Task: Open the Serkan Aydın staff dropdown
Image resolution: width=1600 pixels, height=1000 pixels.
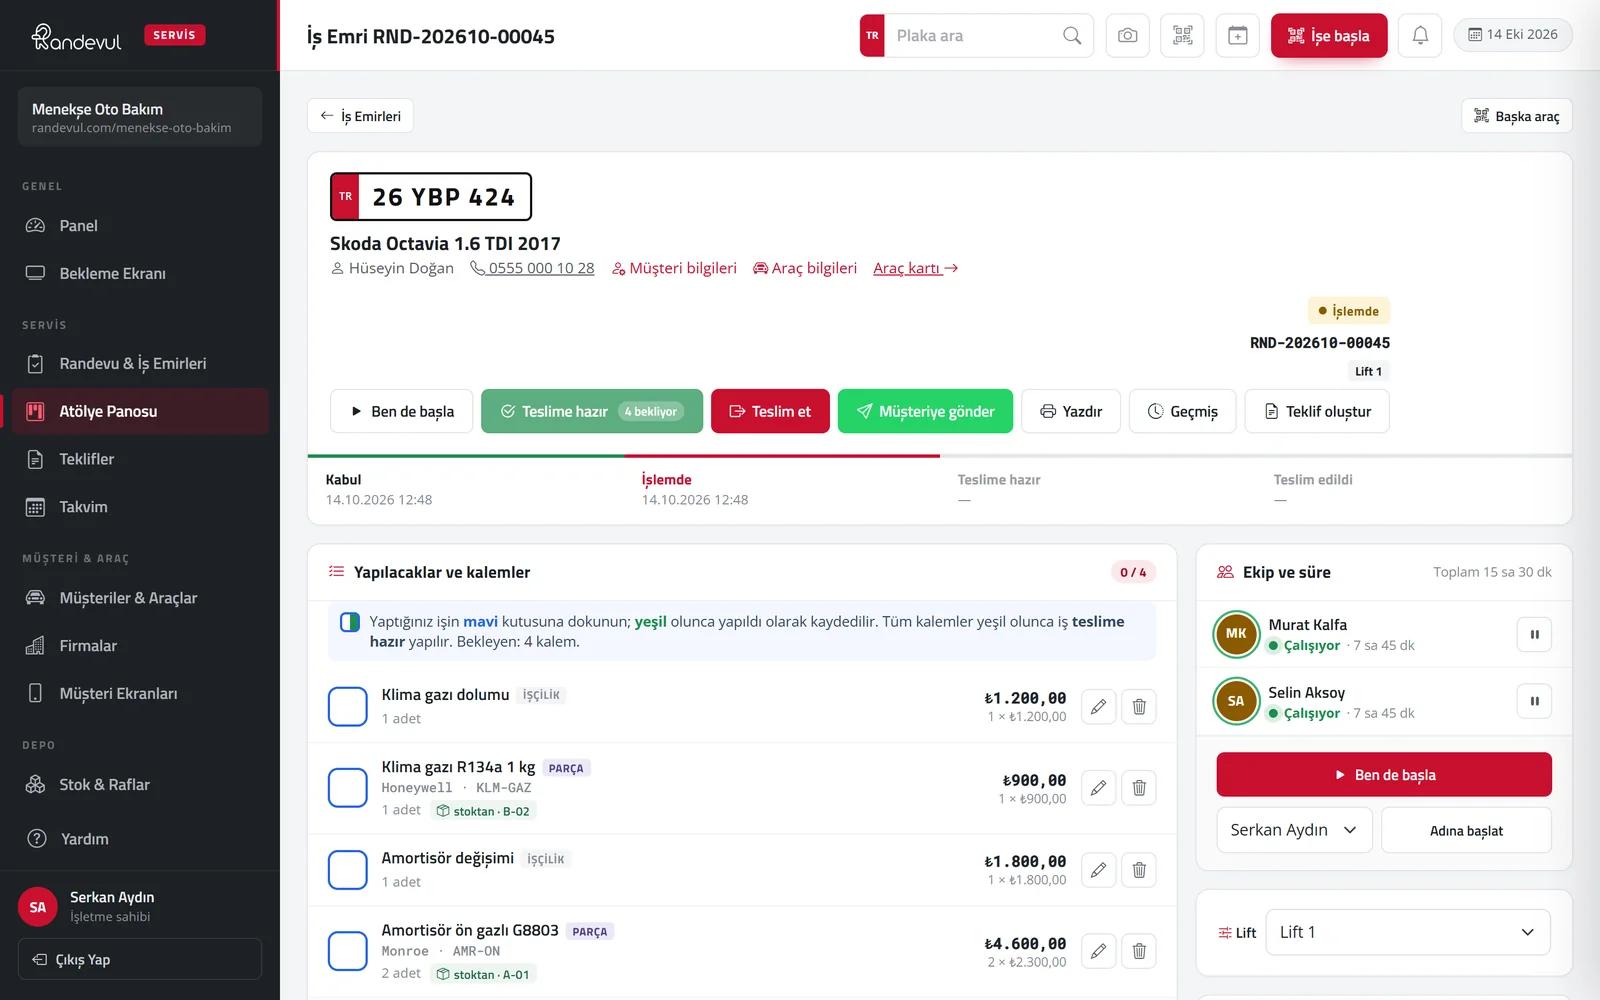Action: 1294,830
